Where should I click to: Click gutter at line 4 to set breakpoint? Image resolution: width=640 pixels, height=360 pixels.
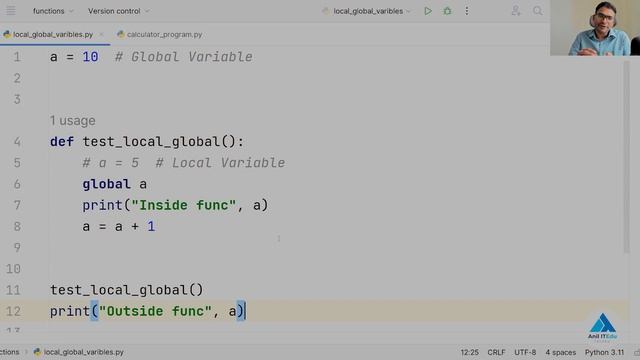(17, 142)
